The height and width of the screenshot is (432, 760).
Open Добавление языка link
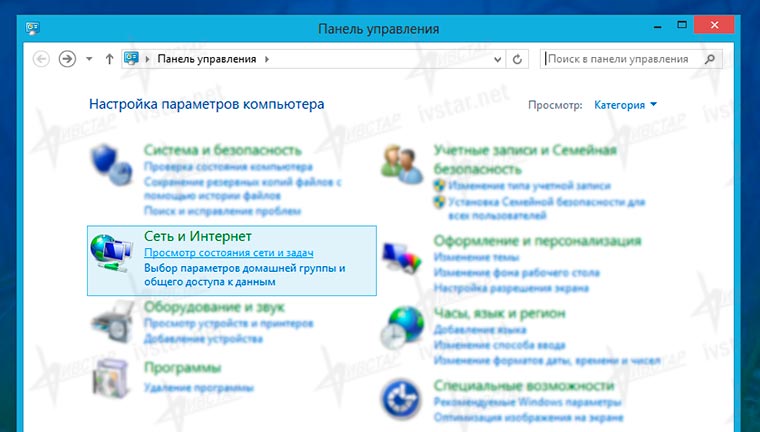(479, 330)
